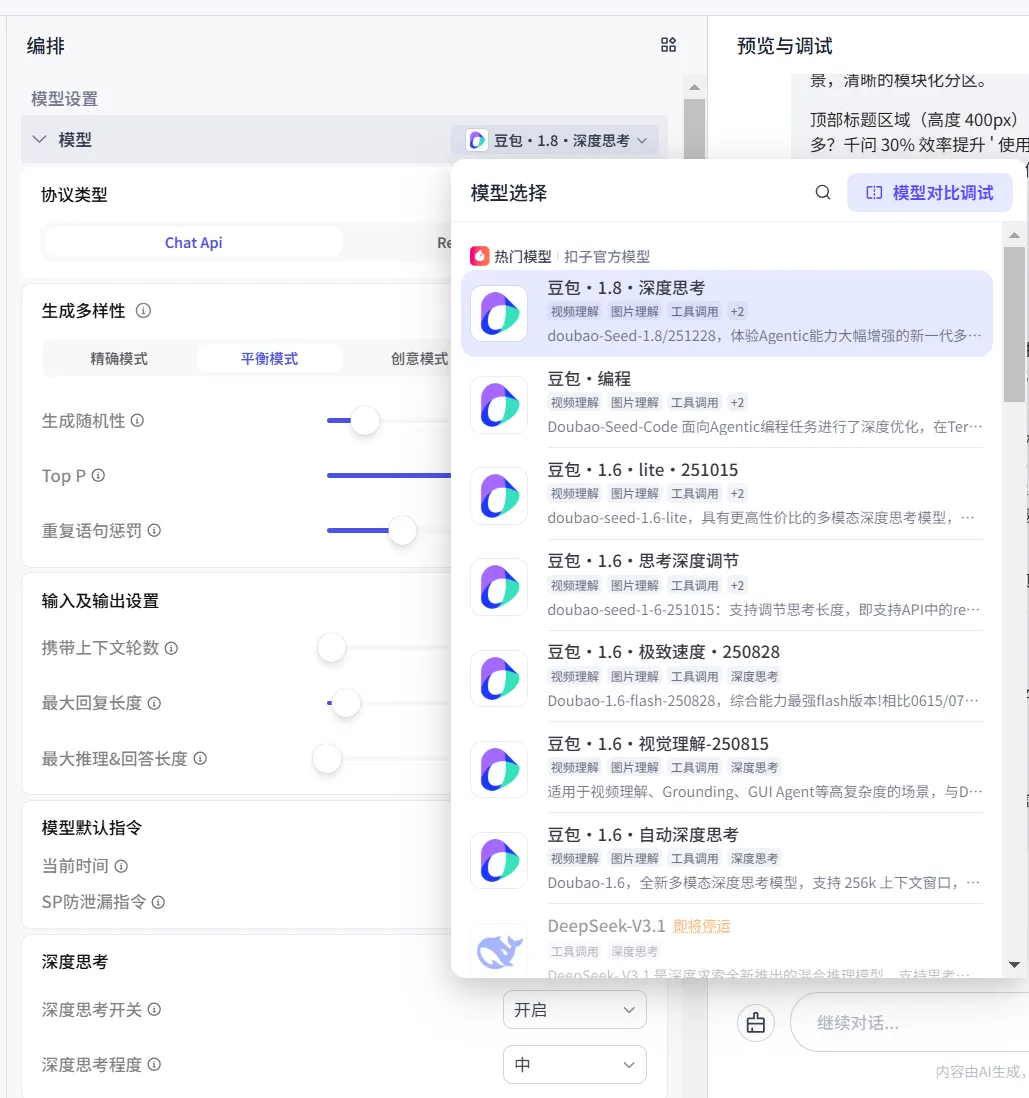Click the 豆包·1.6·视觉理解-250815 model logo
The image size is (1029, 1098).
point(499,769)
